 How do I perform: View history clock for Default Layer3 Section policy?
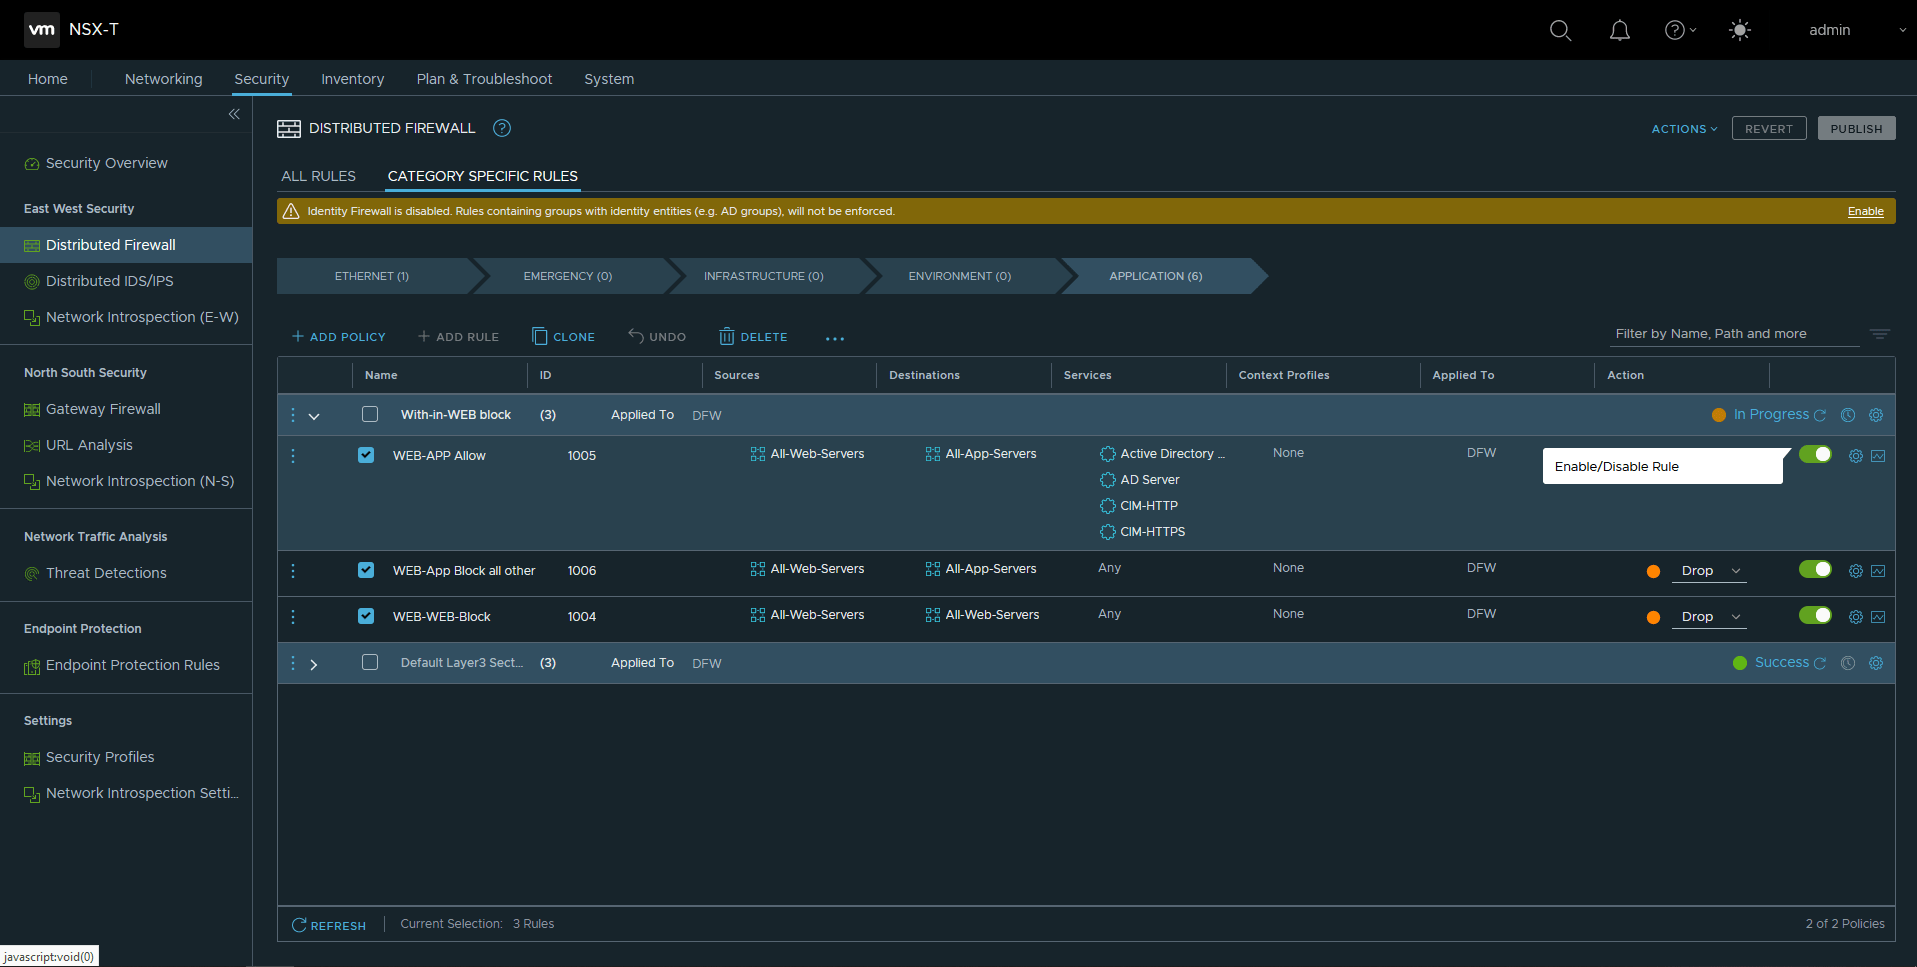tap(1848, 663)
